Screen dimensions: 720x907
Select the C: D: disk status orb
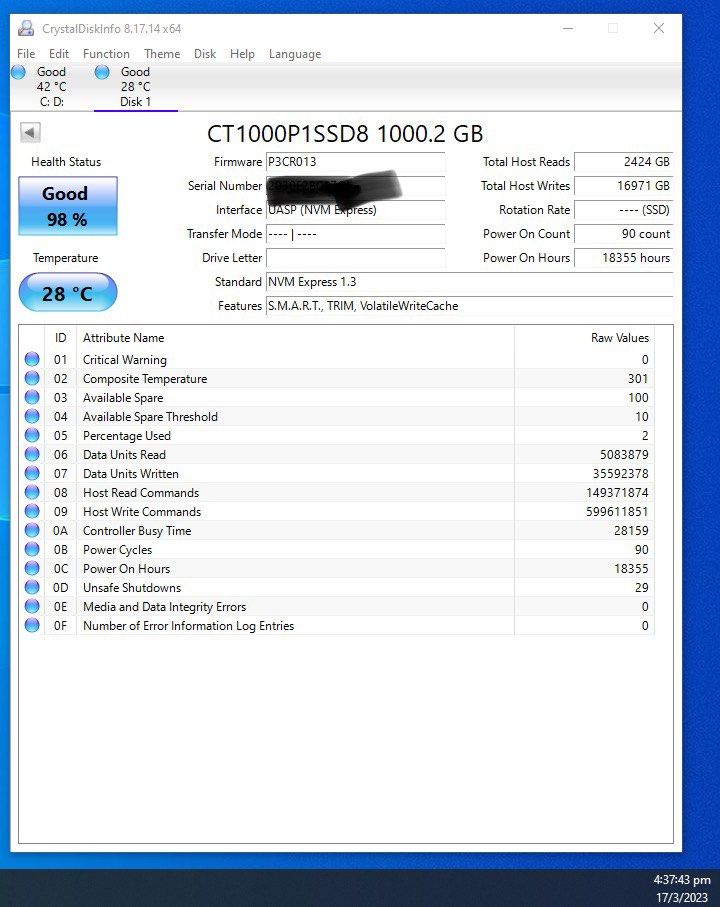(19, 72)
